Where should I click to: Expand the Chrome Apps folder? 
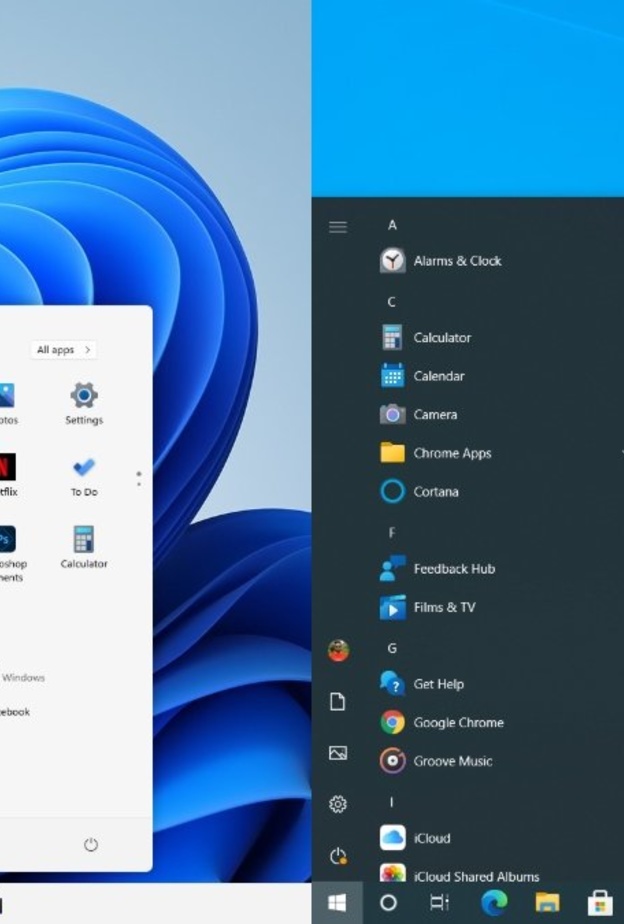click(452, 453)
